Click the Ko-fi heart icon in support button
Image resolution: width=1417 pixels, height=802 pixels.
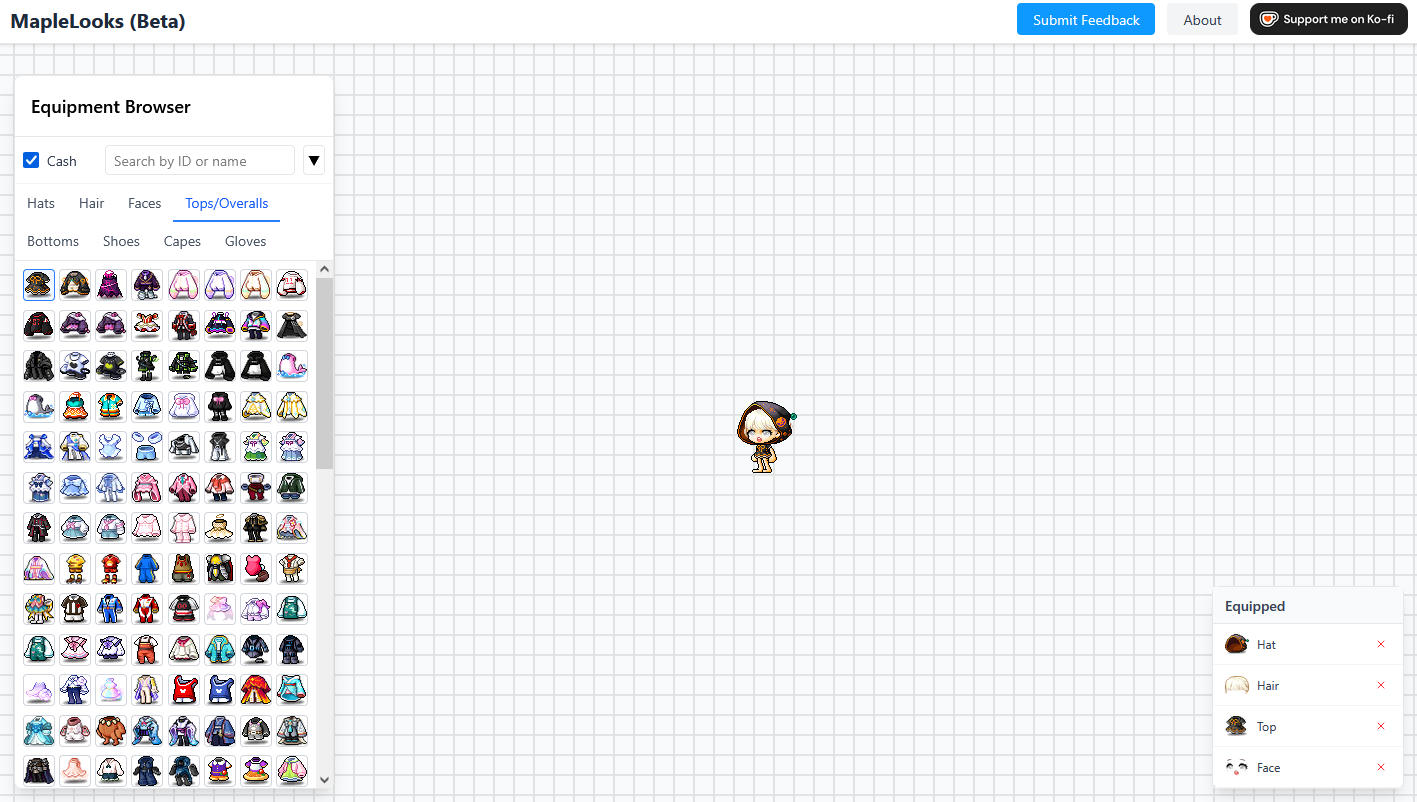pos(1269,19)
